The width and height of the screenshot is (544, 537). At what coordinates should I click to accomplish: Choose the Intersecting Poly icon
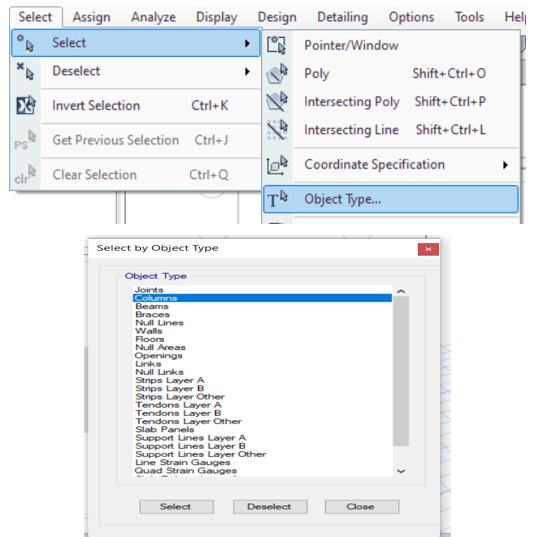tap(277, 101)
